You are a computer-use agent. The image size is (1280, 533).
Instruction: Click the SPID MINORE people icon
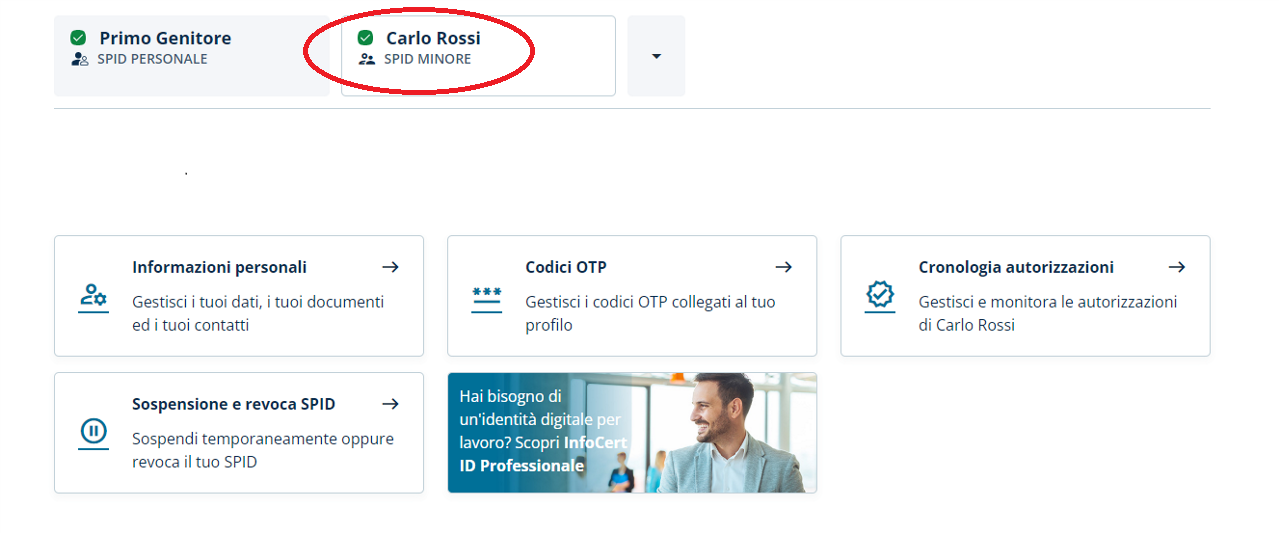click(367, 59)
